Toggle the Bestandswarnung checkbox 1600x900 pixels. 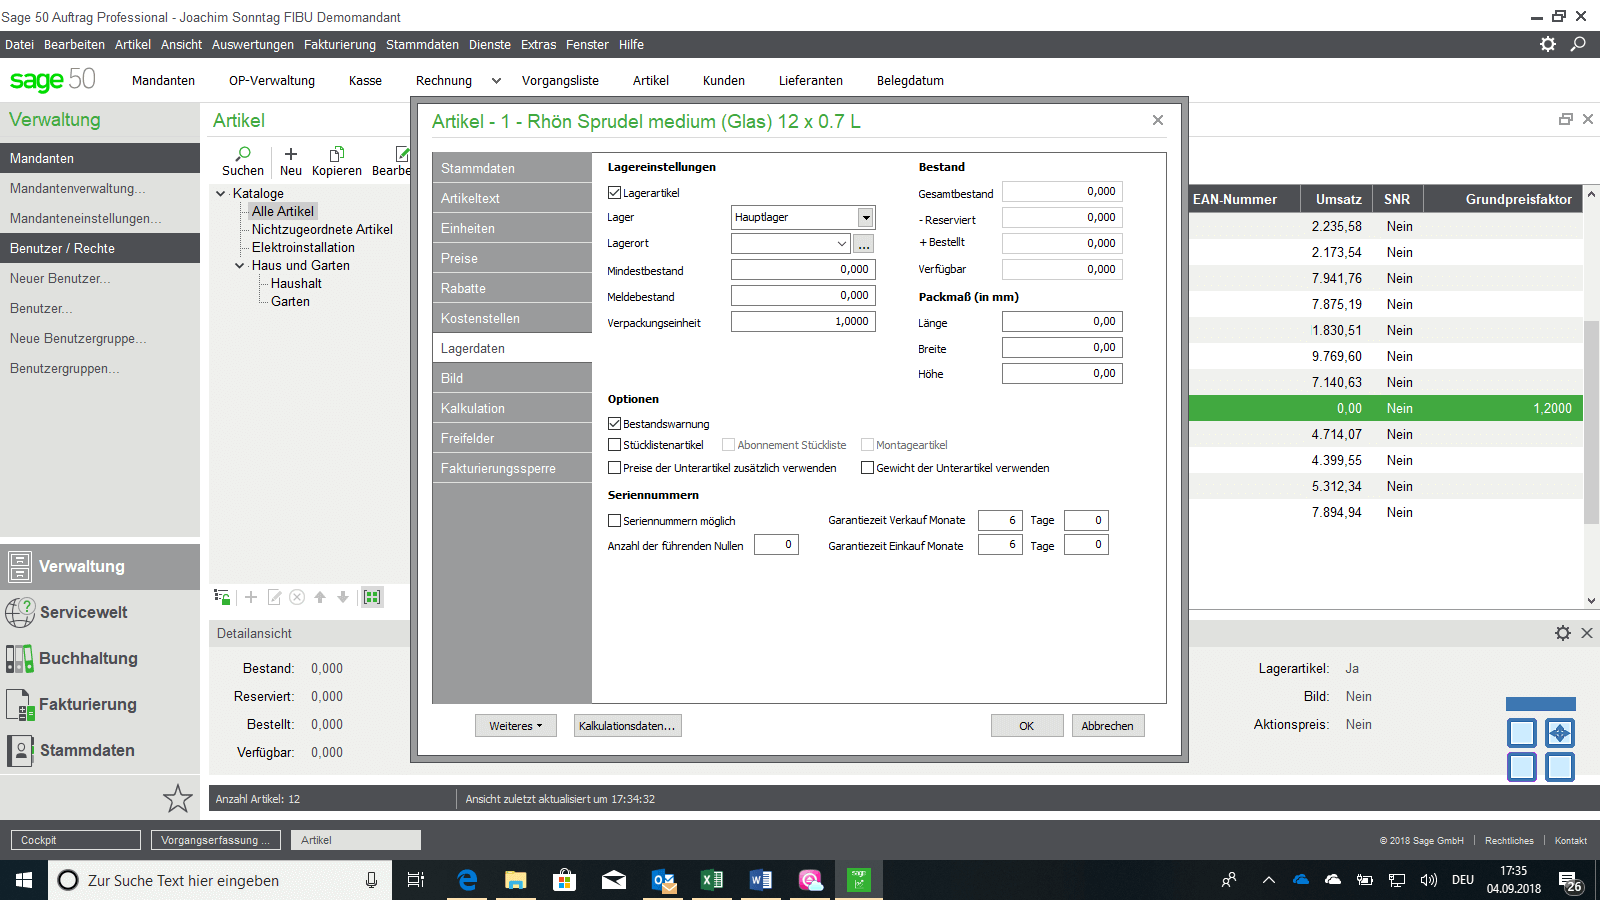(x=615, y=424)
